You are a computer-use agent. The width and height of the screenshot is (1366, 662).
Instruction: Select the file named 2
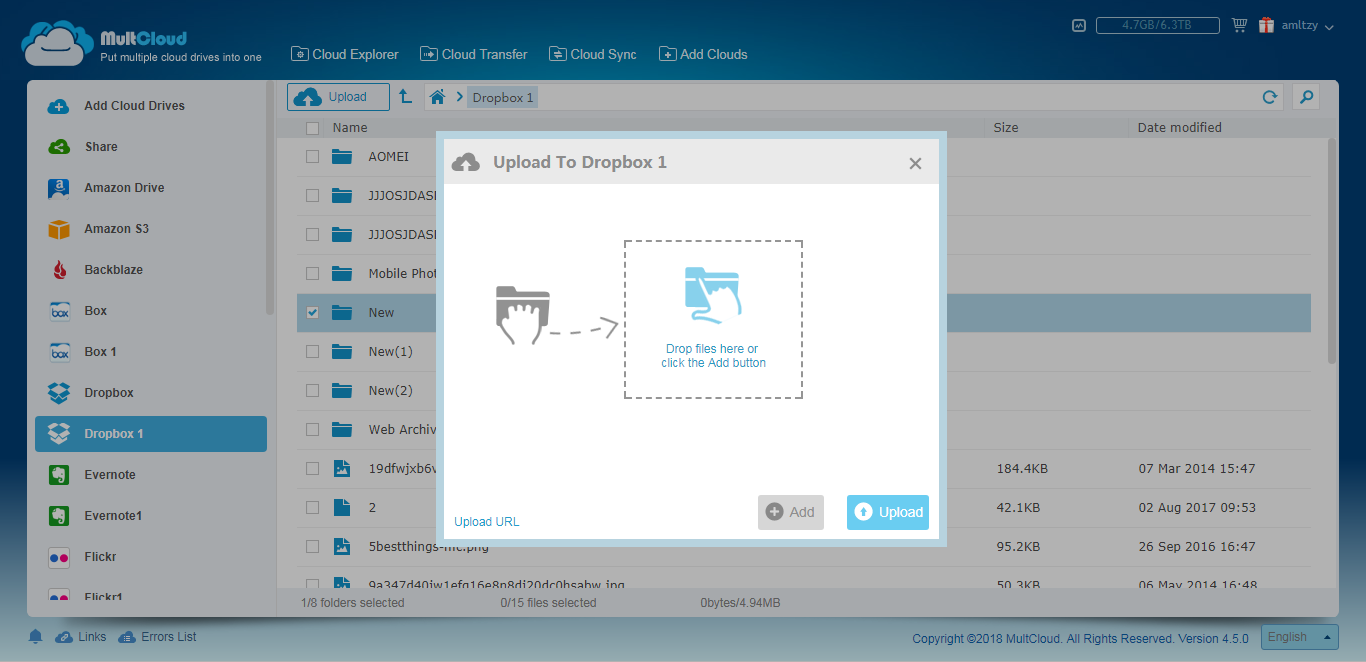coord(372,507)
